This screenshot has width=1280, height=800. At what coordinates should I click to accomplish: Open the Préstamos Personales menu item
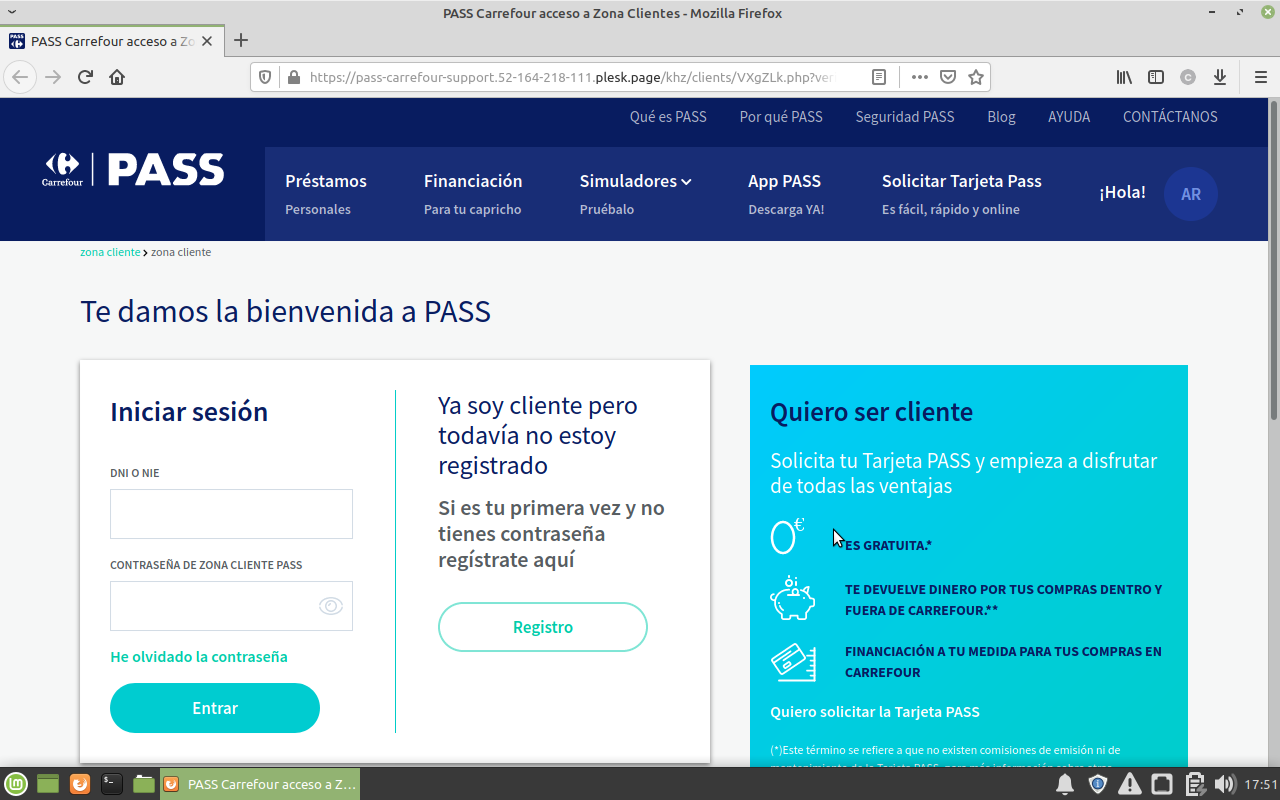[326, 194]
